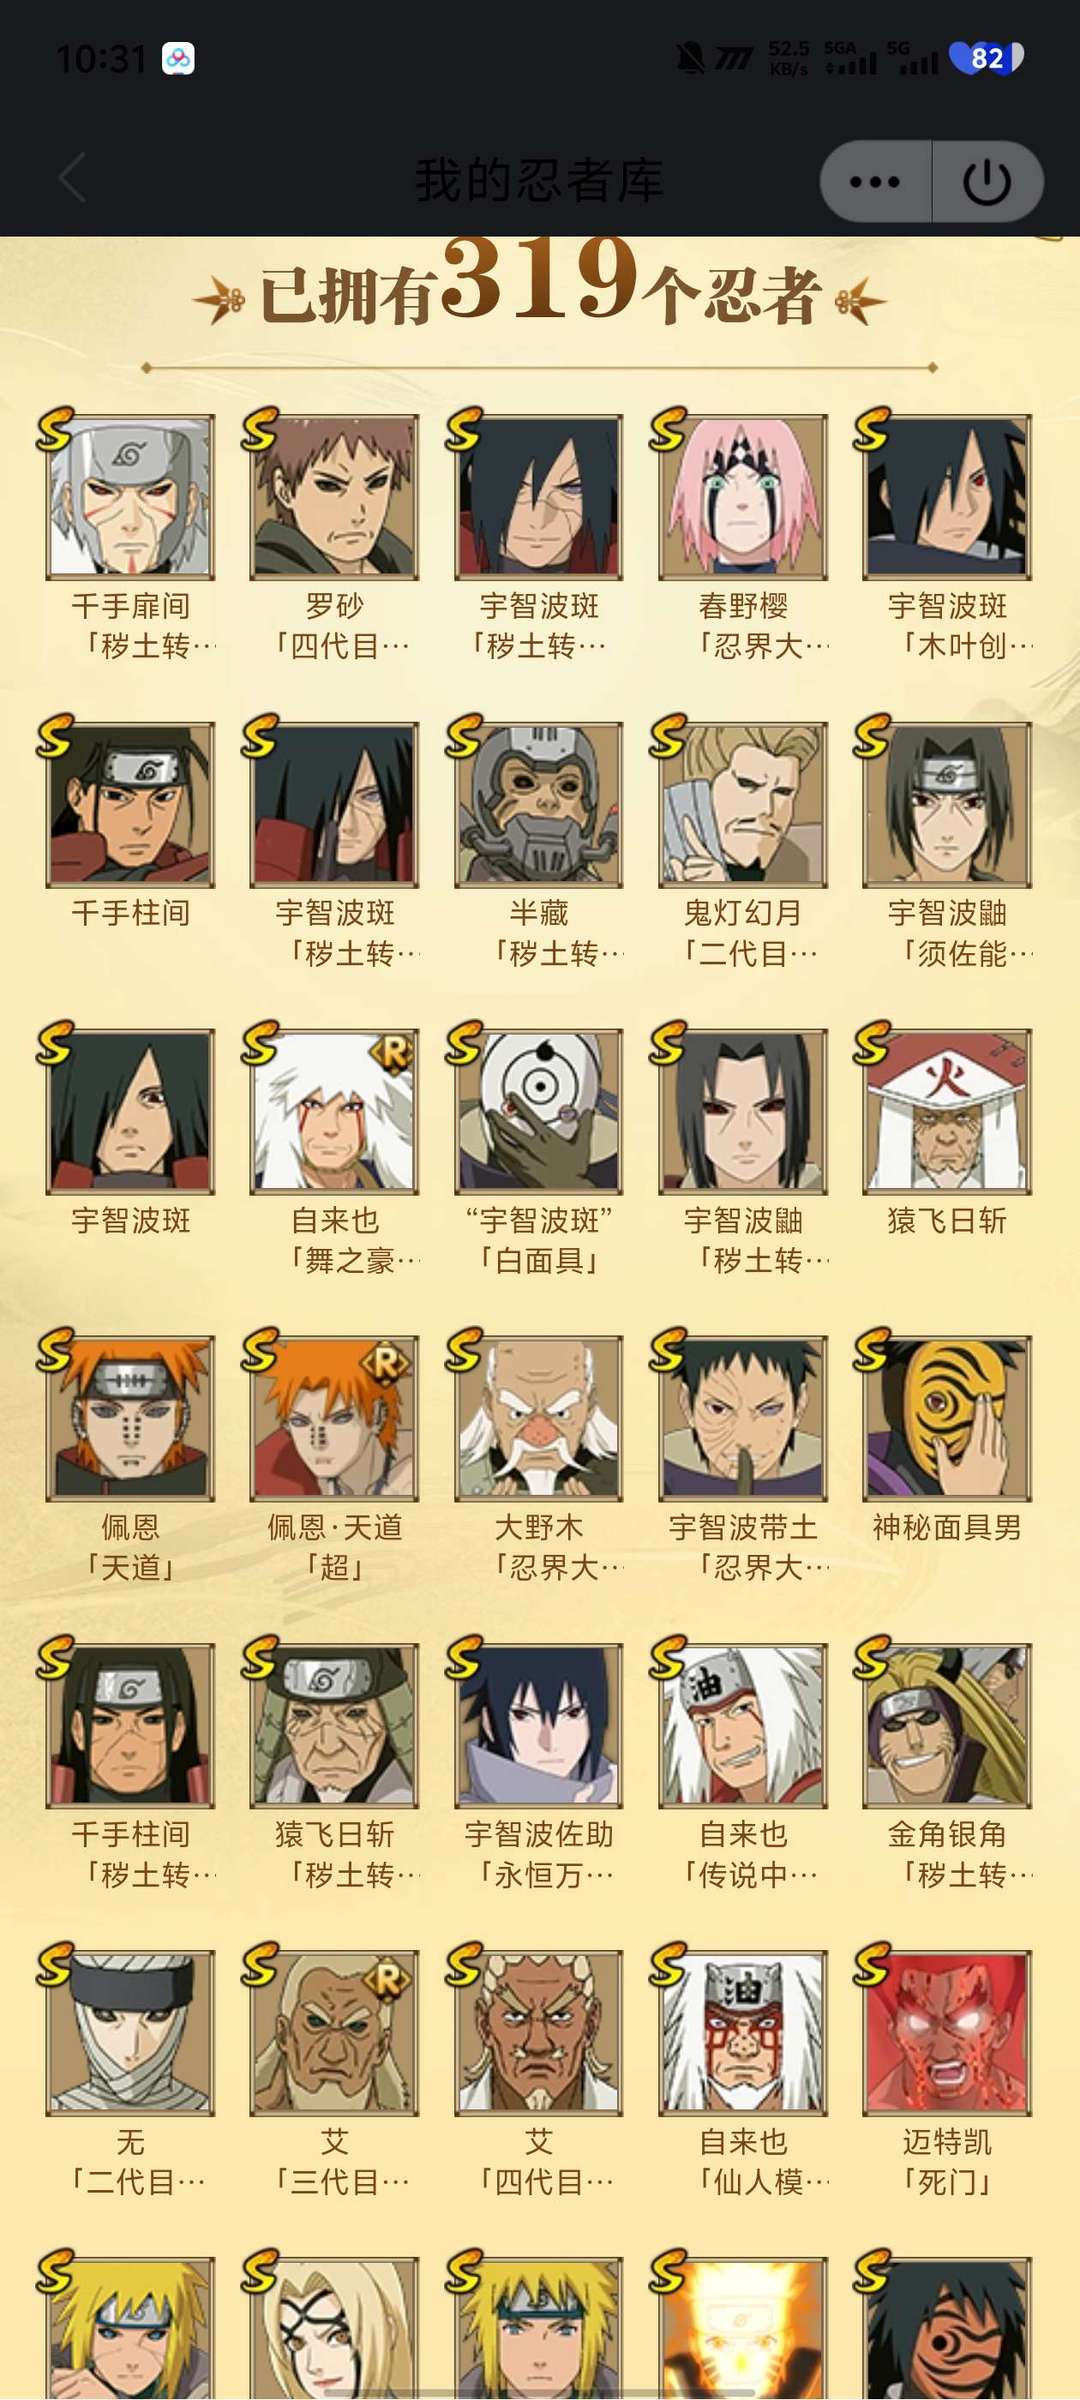
Task: Open 鬼灯幻月 二代目 ninja card
Action: [x=743, y=805]
